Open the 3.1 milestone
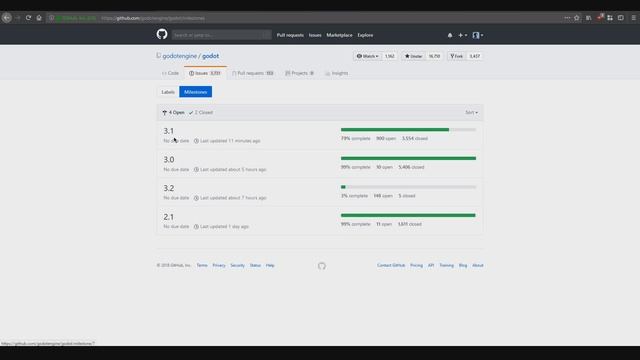This screenshot has width=640, height=360. pos(169,131)
